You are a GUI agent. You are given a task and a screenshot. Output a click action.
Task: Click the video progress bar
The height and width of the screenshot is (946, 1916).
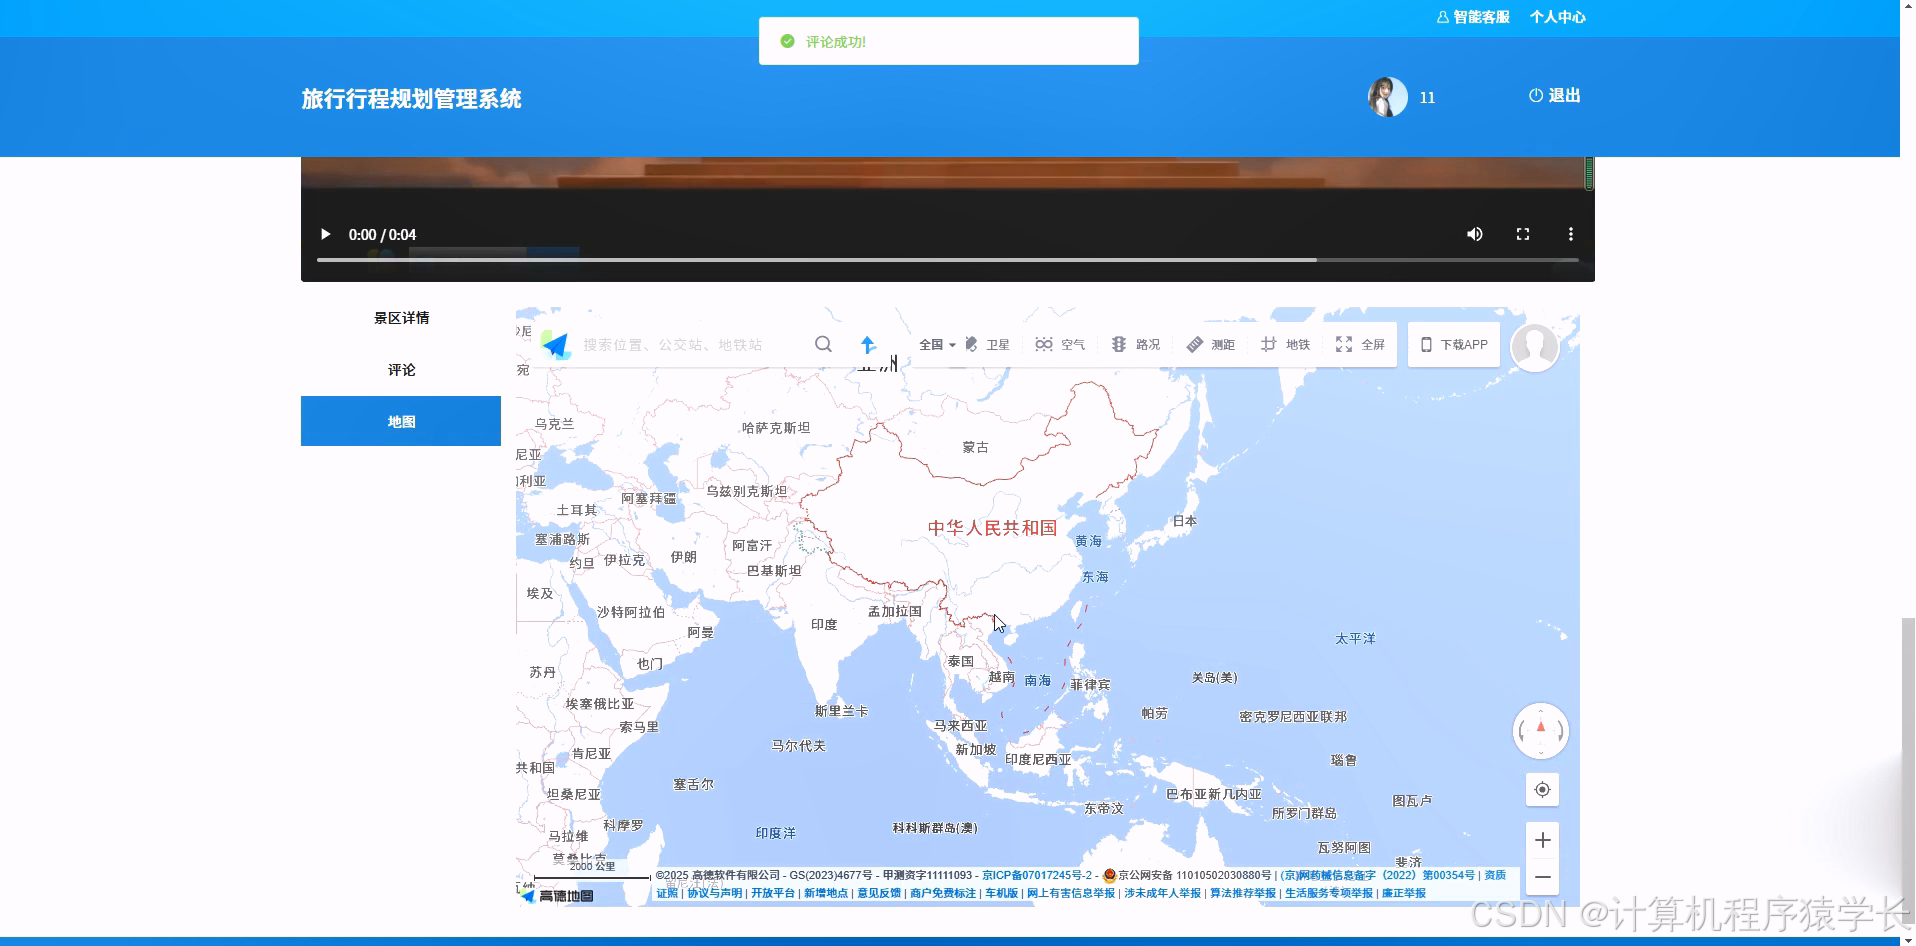pos(946,259)
